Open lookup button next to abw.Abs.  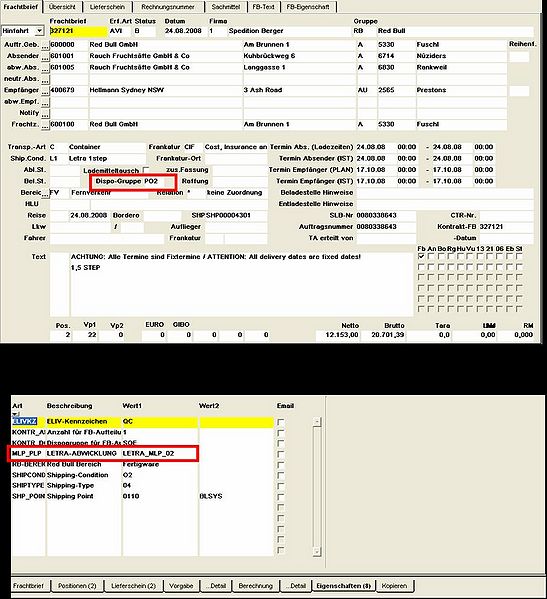45,69
